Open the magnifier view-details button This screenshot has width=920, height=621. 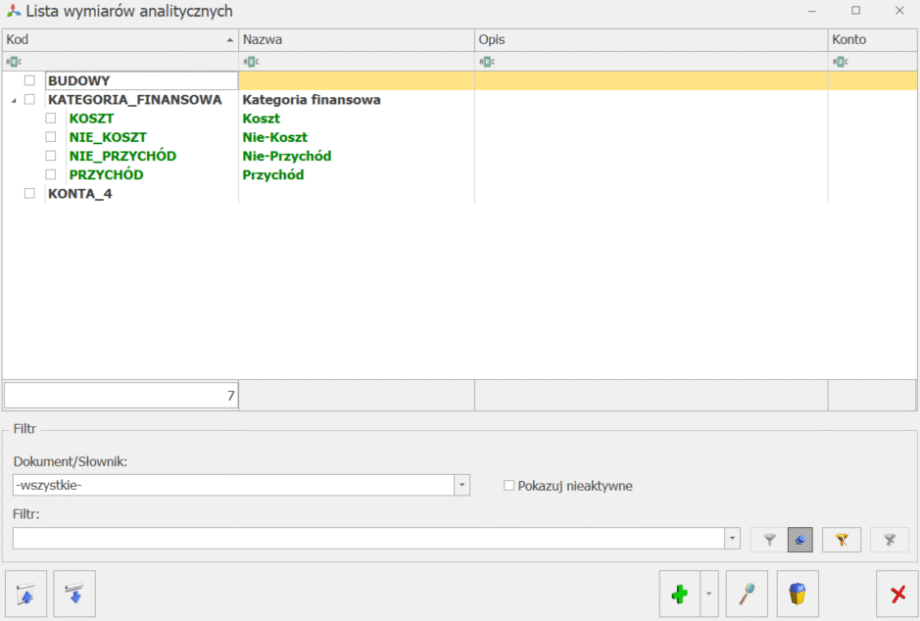click(746, 594)
